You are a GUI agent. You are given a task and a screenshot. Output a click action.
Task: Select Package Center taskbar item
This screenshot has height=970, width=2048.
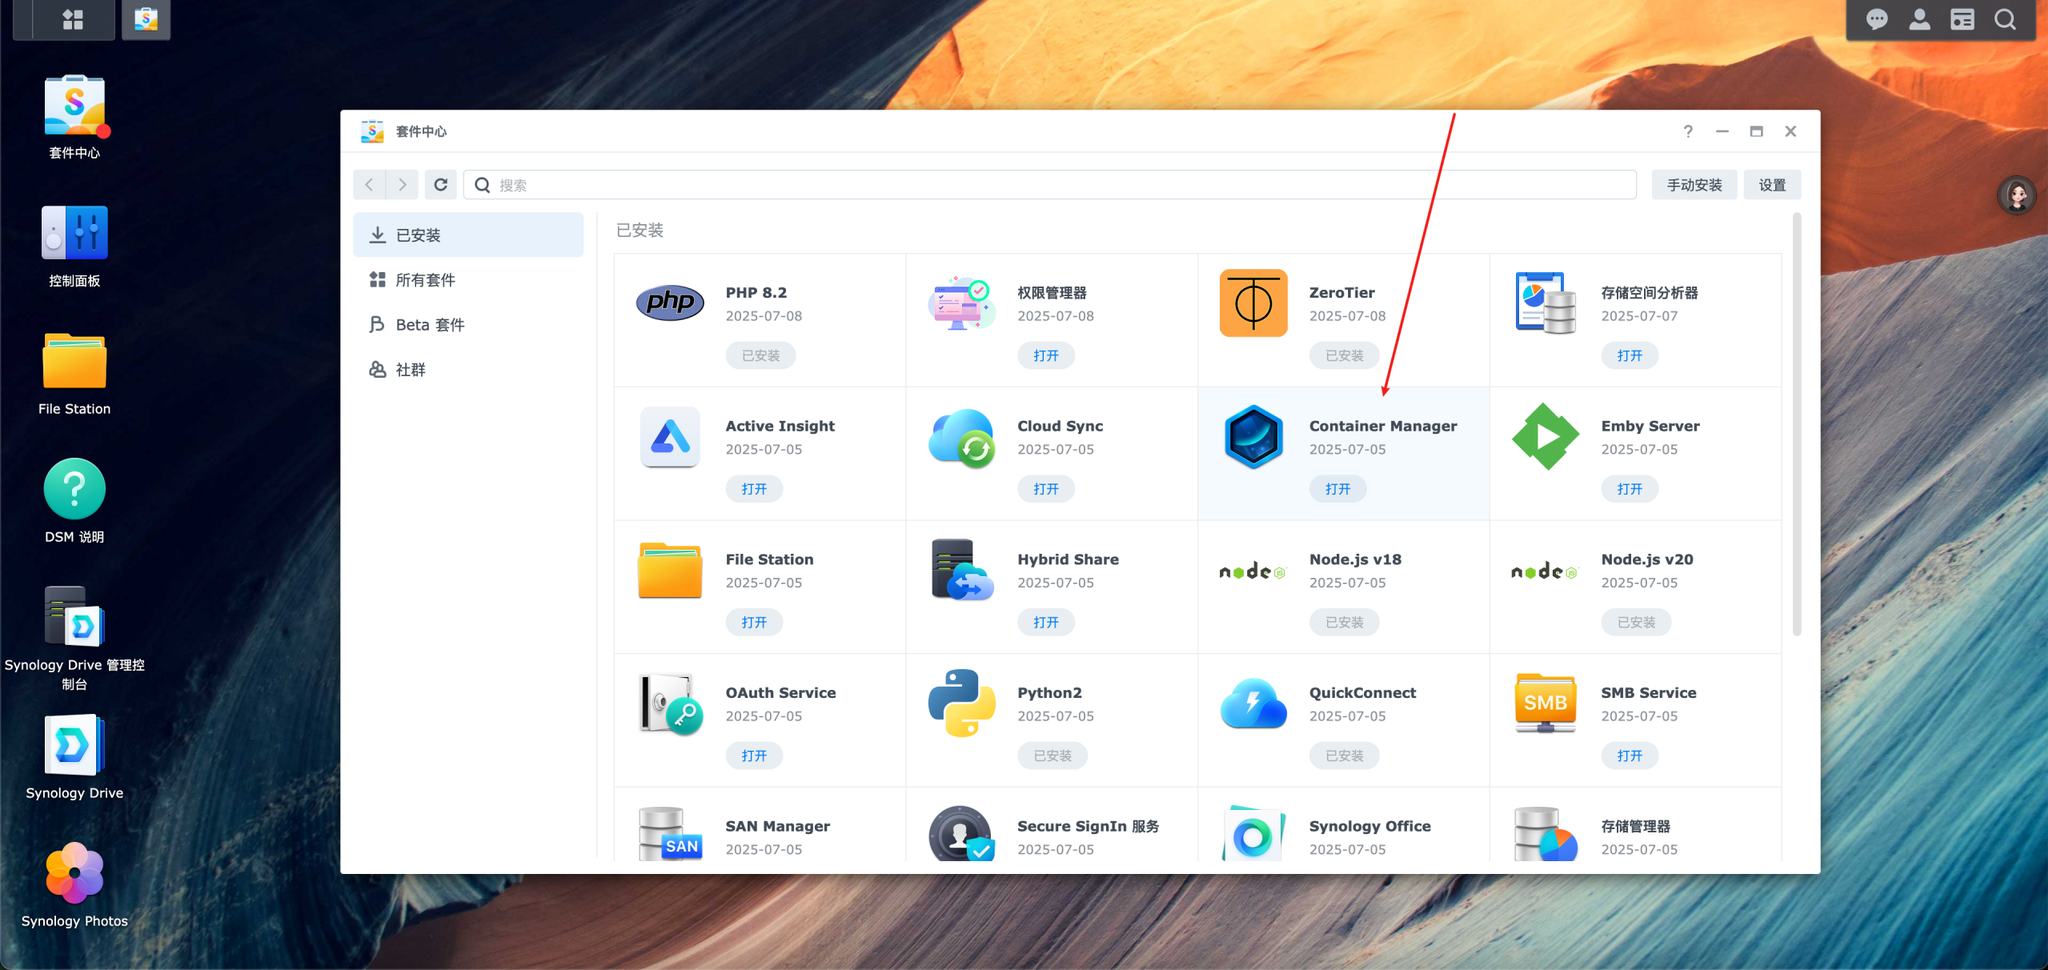click(146, 19)
